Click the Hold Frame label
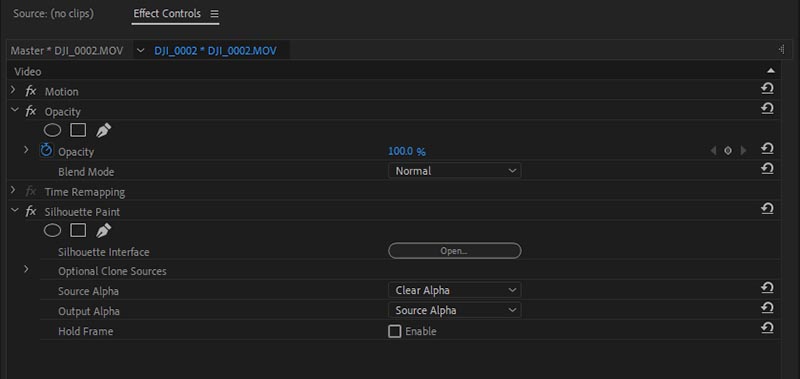 pyautogui.click(x=86, y=332)
